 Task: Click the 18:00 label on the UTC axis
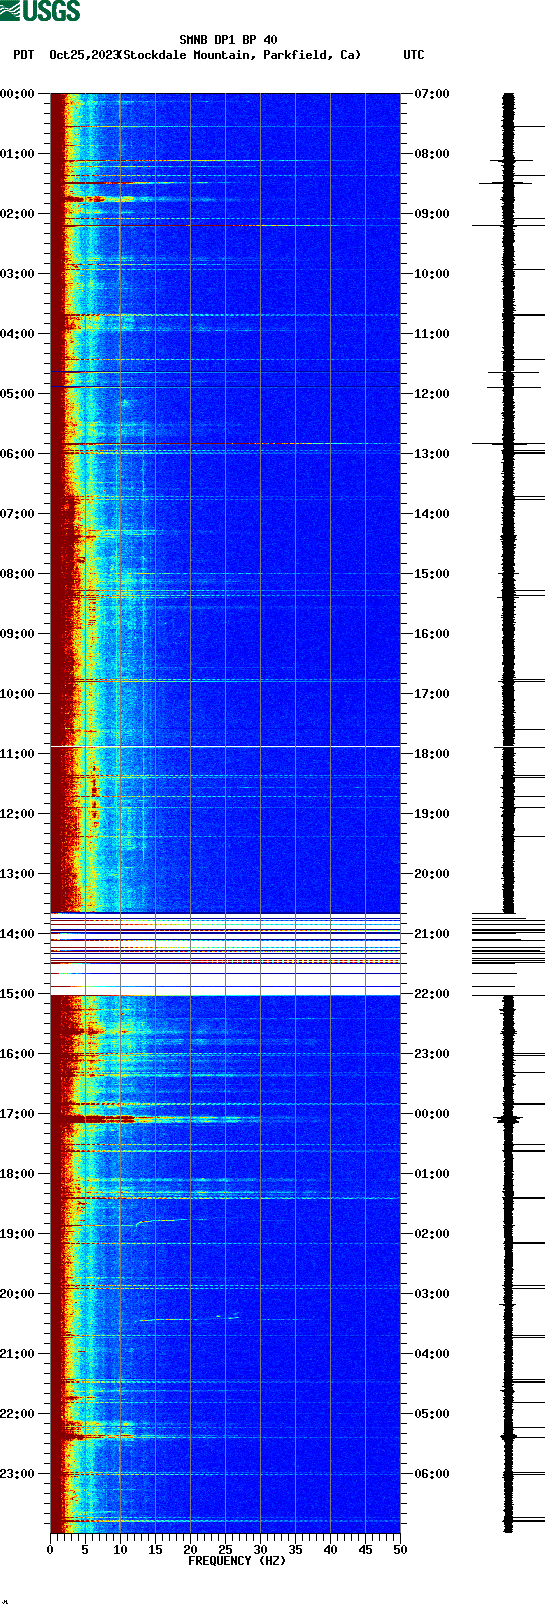click(x=432, y=754)
